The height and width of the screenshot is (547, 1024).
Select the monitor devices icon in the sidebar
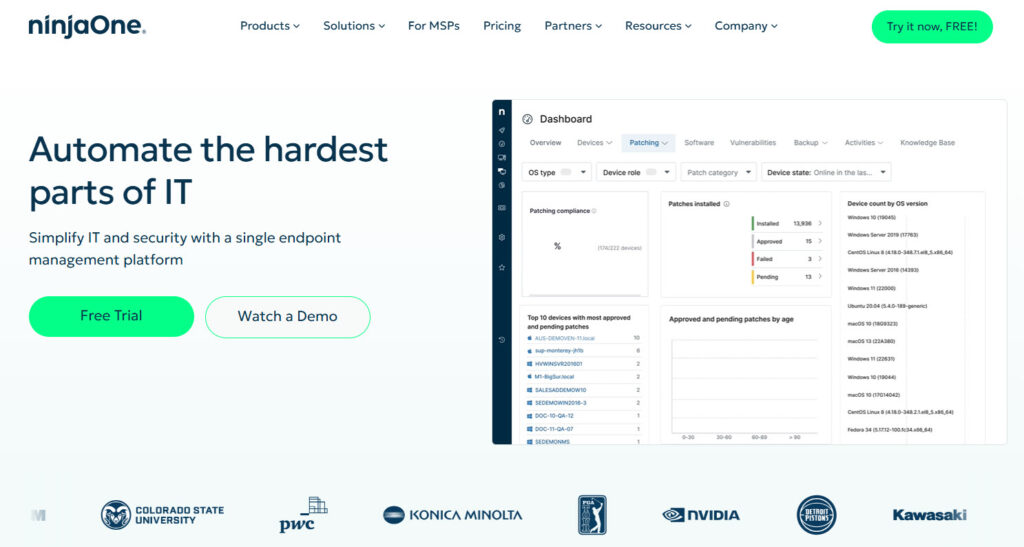coord(502,157)
